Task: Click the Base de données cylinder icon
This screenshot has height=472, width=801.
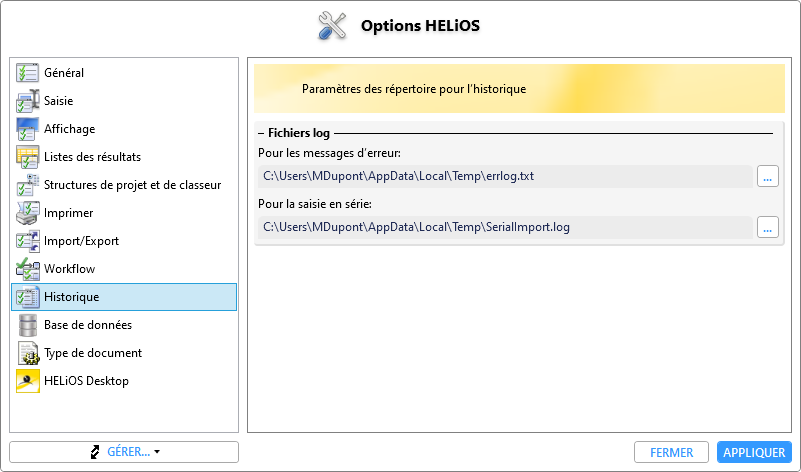Action: 28,325
